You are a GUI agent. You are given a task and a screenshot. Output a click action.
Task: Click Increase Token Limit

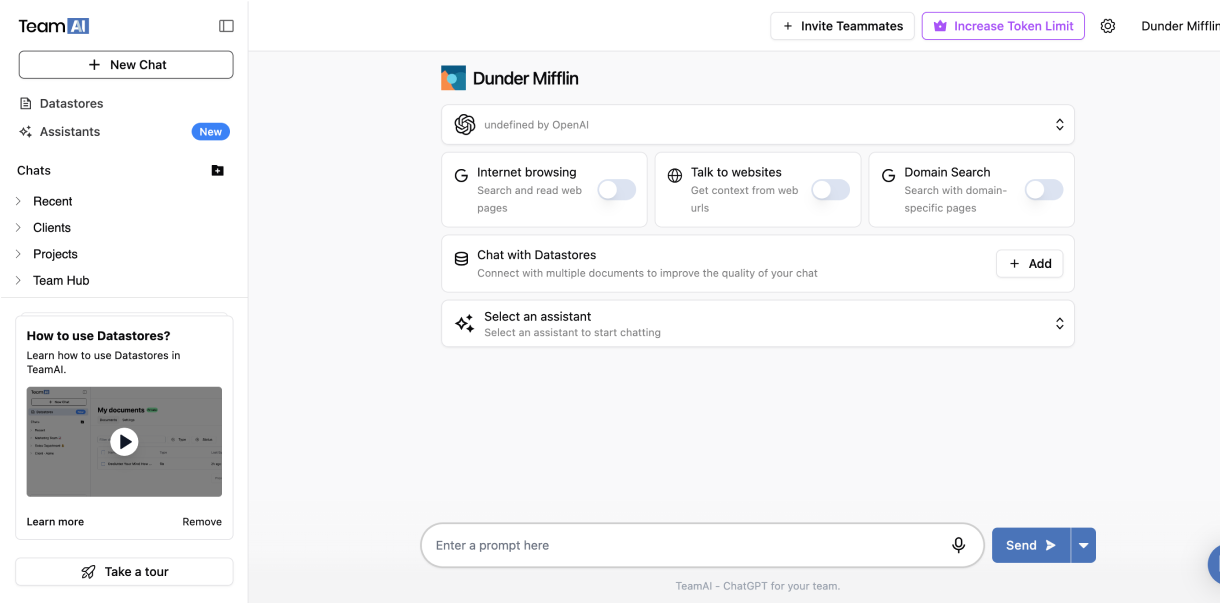click(x=1002, y=25)
